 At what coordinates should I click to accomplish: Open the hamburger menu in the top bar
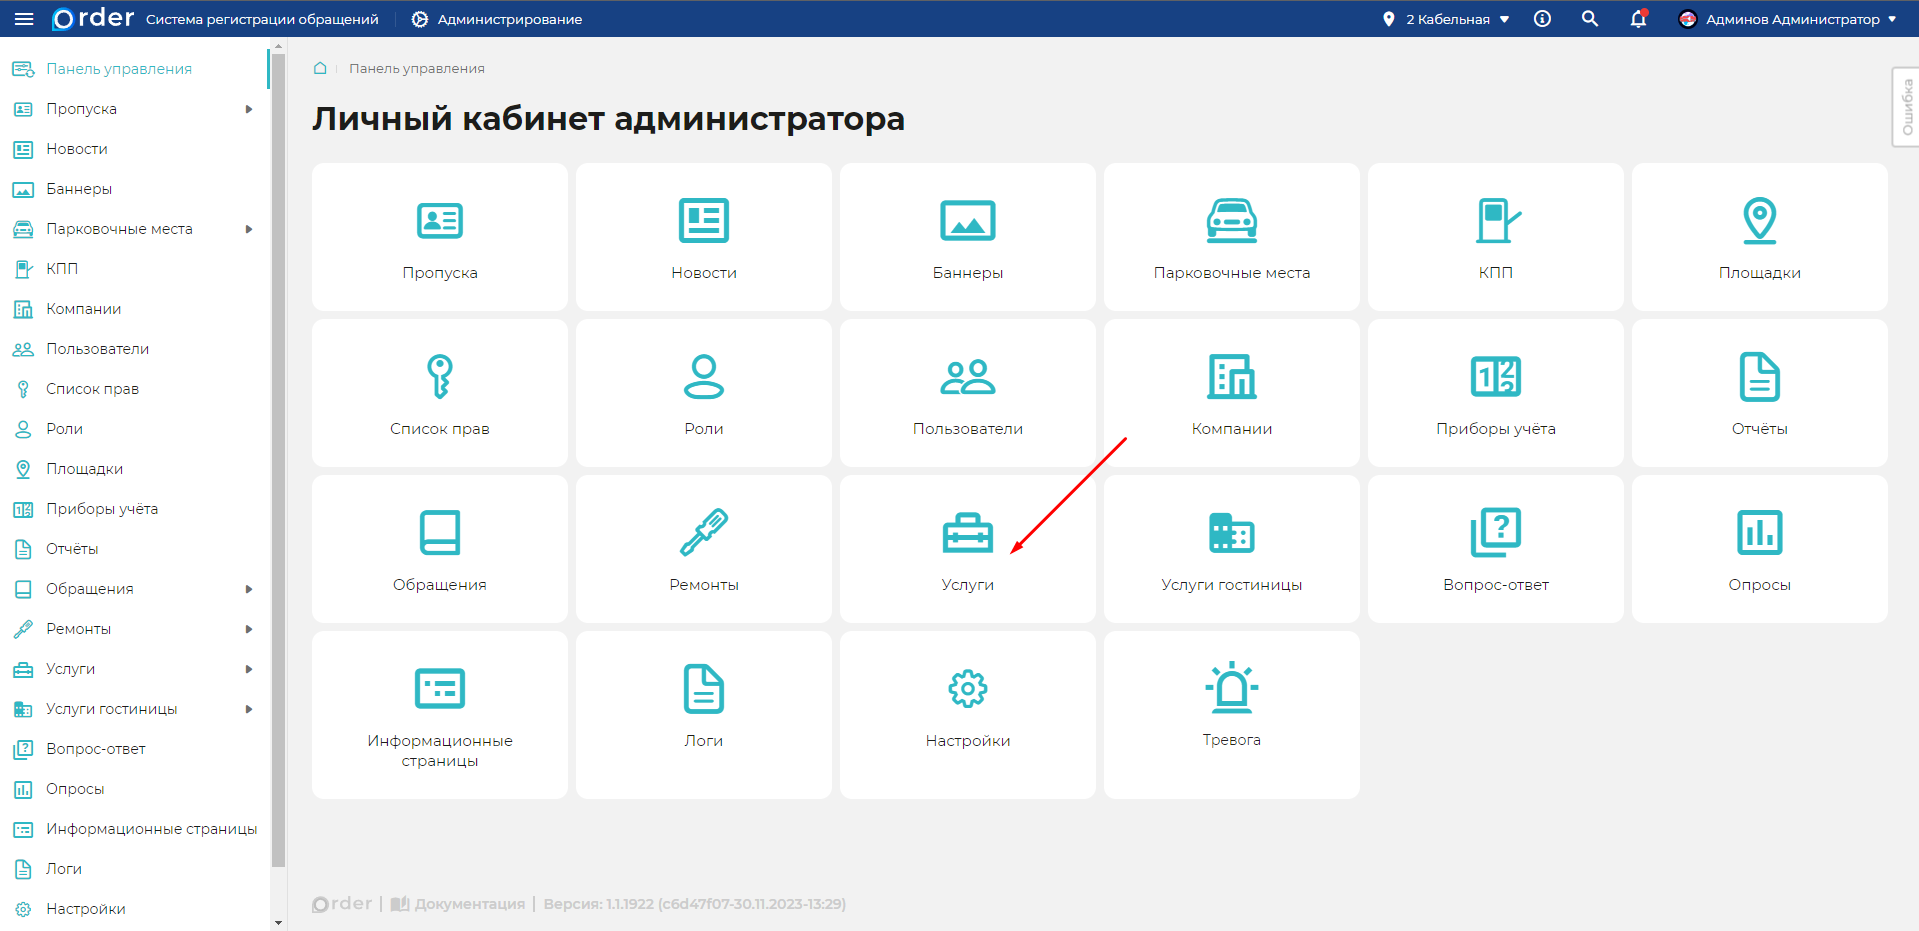pos(24,19)
